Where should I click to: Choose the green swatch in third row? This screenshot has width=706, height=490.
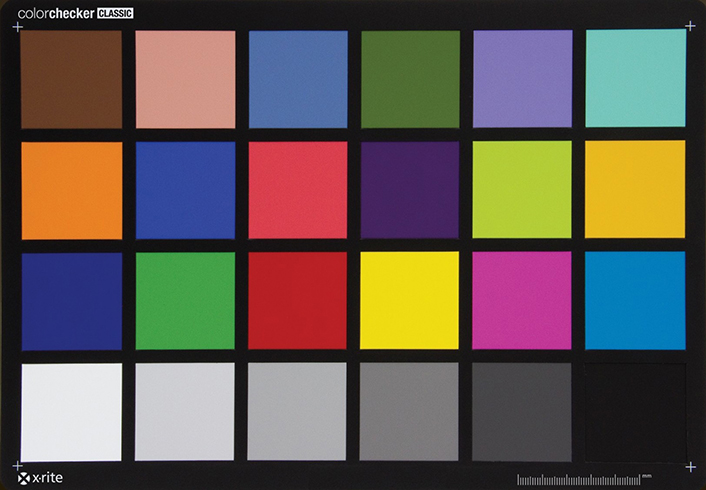(185, 300)
